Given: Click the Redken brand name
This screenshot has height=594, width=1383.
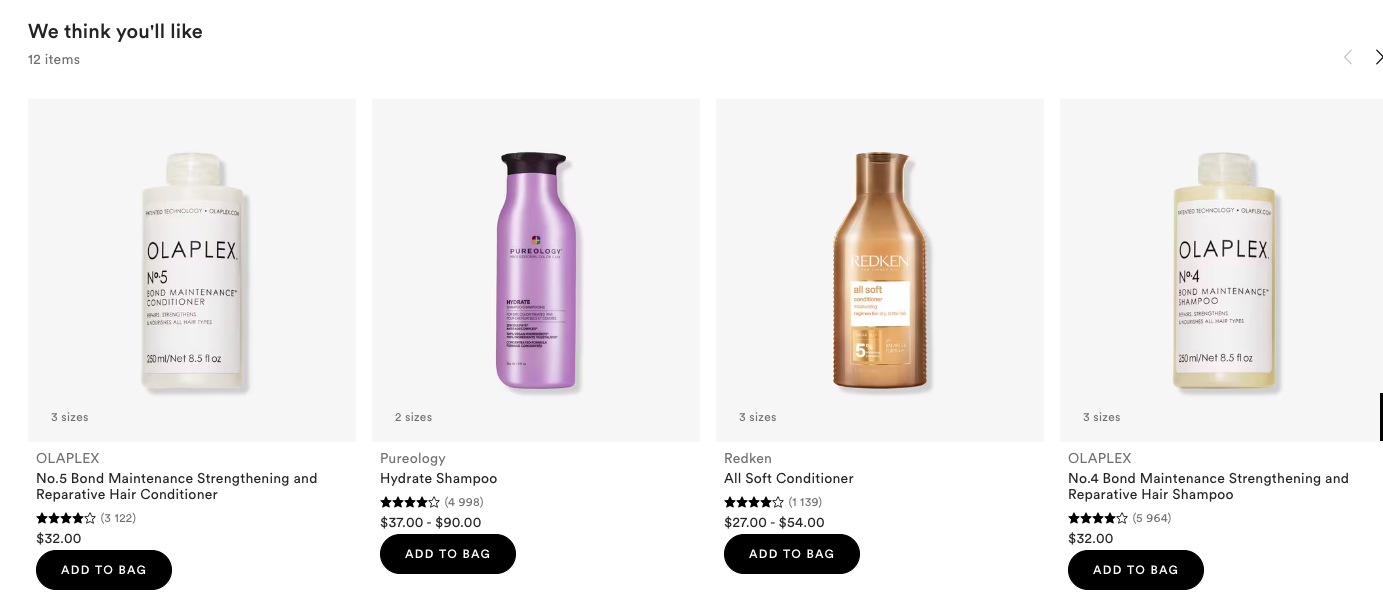Looking at the screenshot, I should click(748, 458).
